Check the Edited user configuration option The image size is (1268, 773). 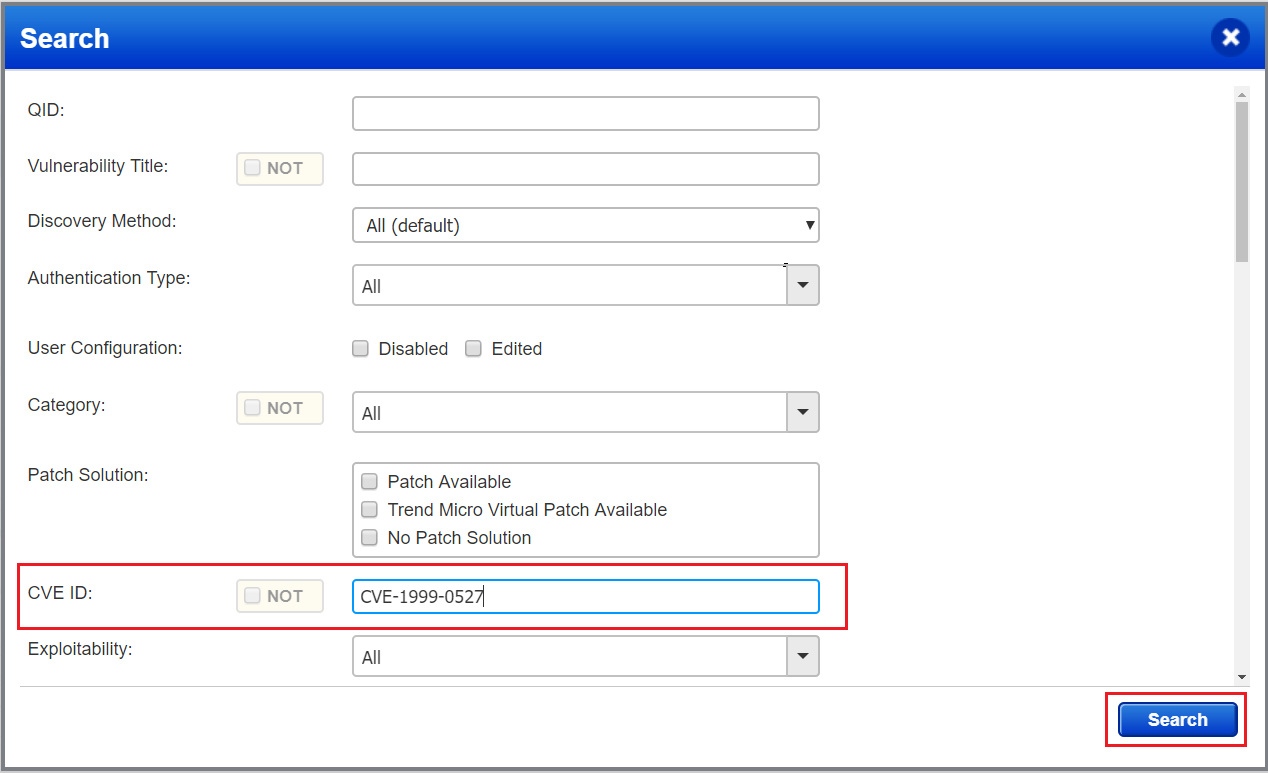point(473,348)
